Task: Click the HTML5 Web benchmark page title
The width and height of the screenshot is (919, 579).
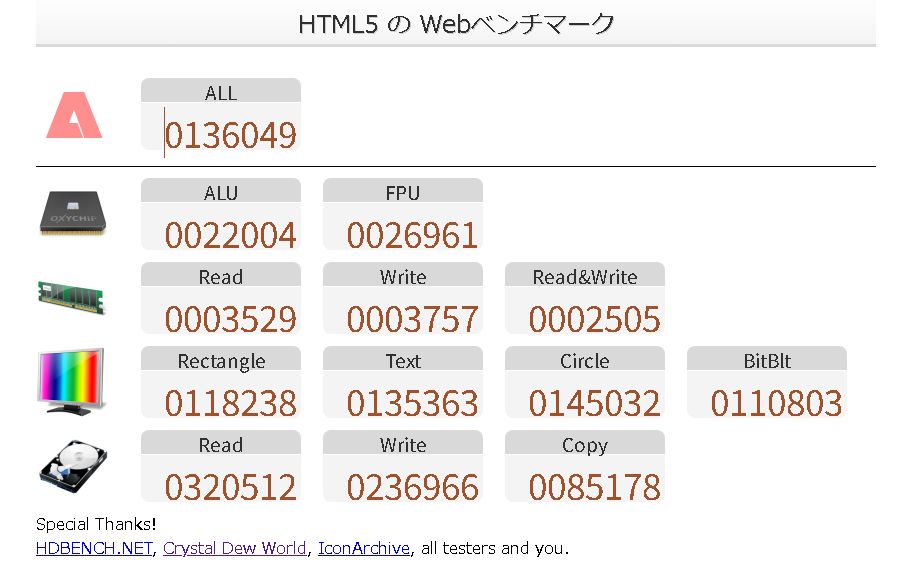Action: pyautogui.click(x=456, y=24)
